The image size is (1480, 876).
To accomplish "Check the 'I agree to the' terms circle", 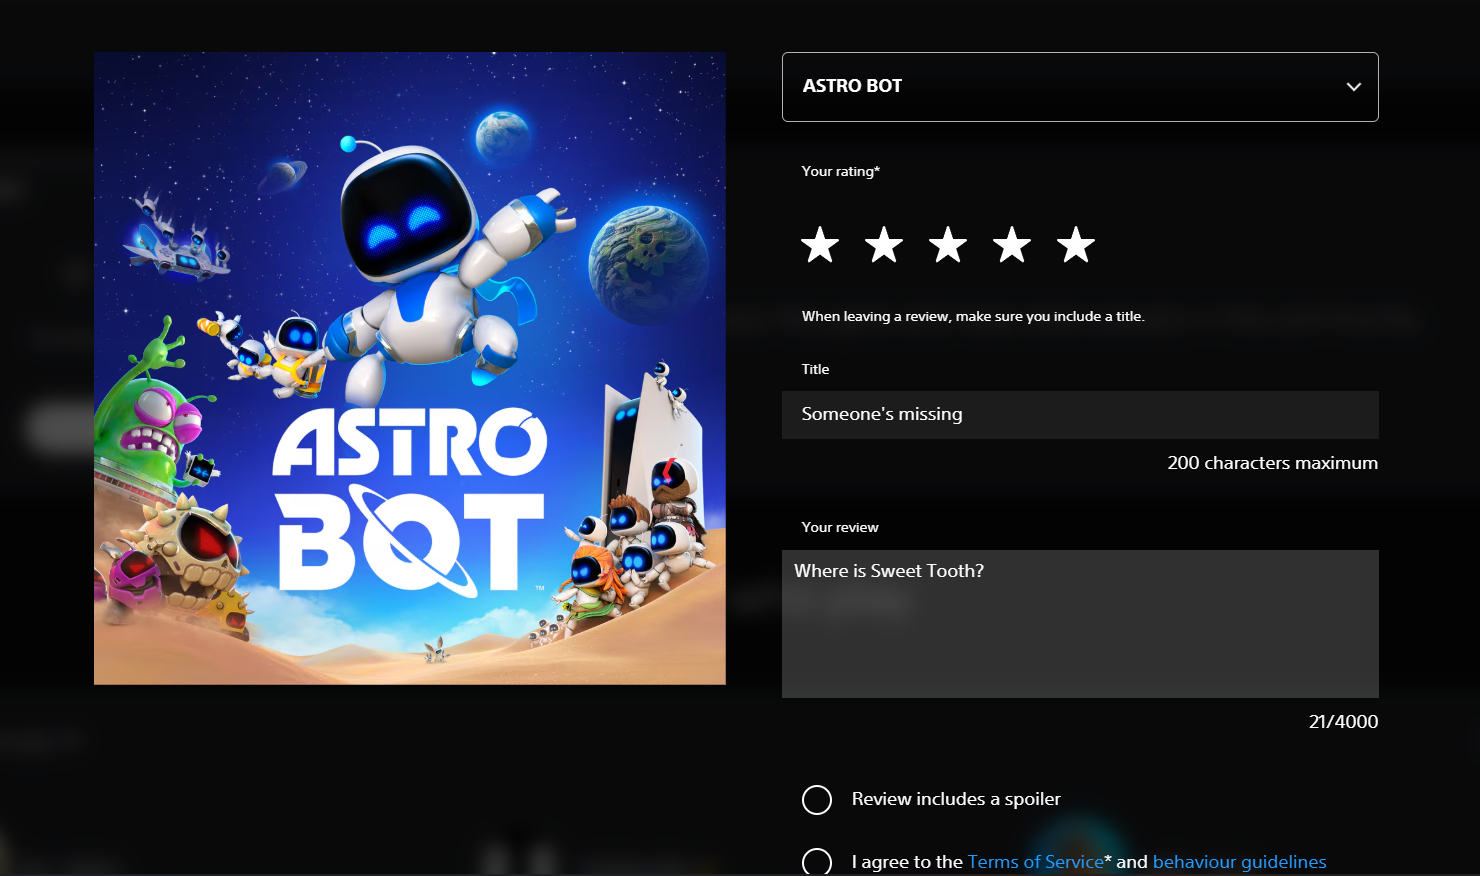I will [817, 861].
